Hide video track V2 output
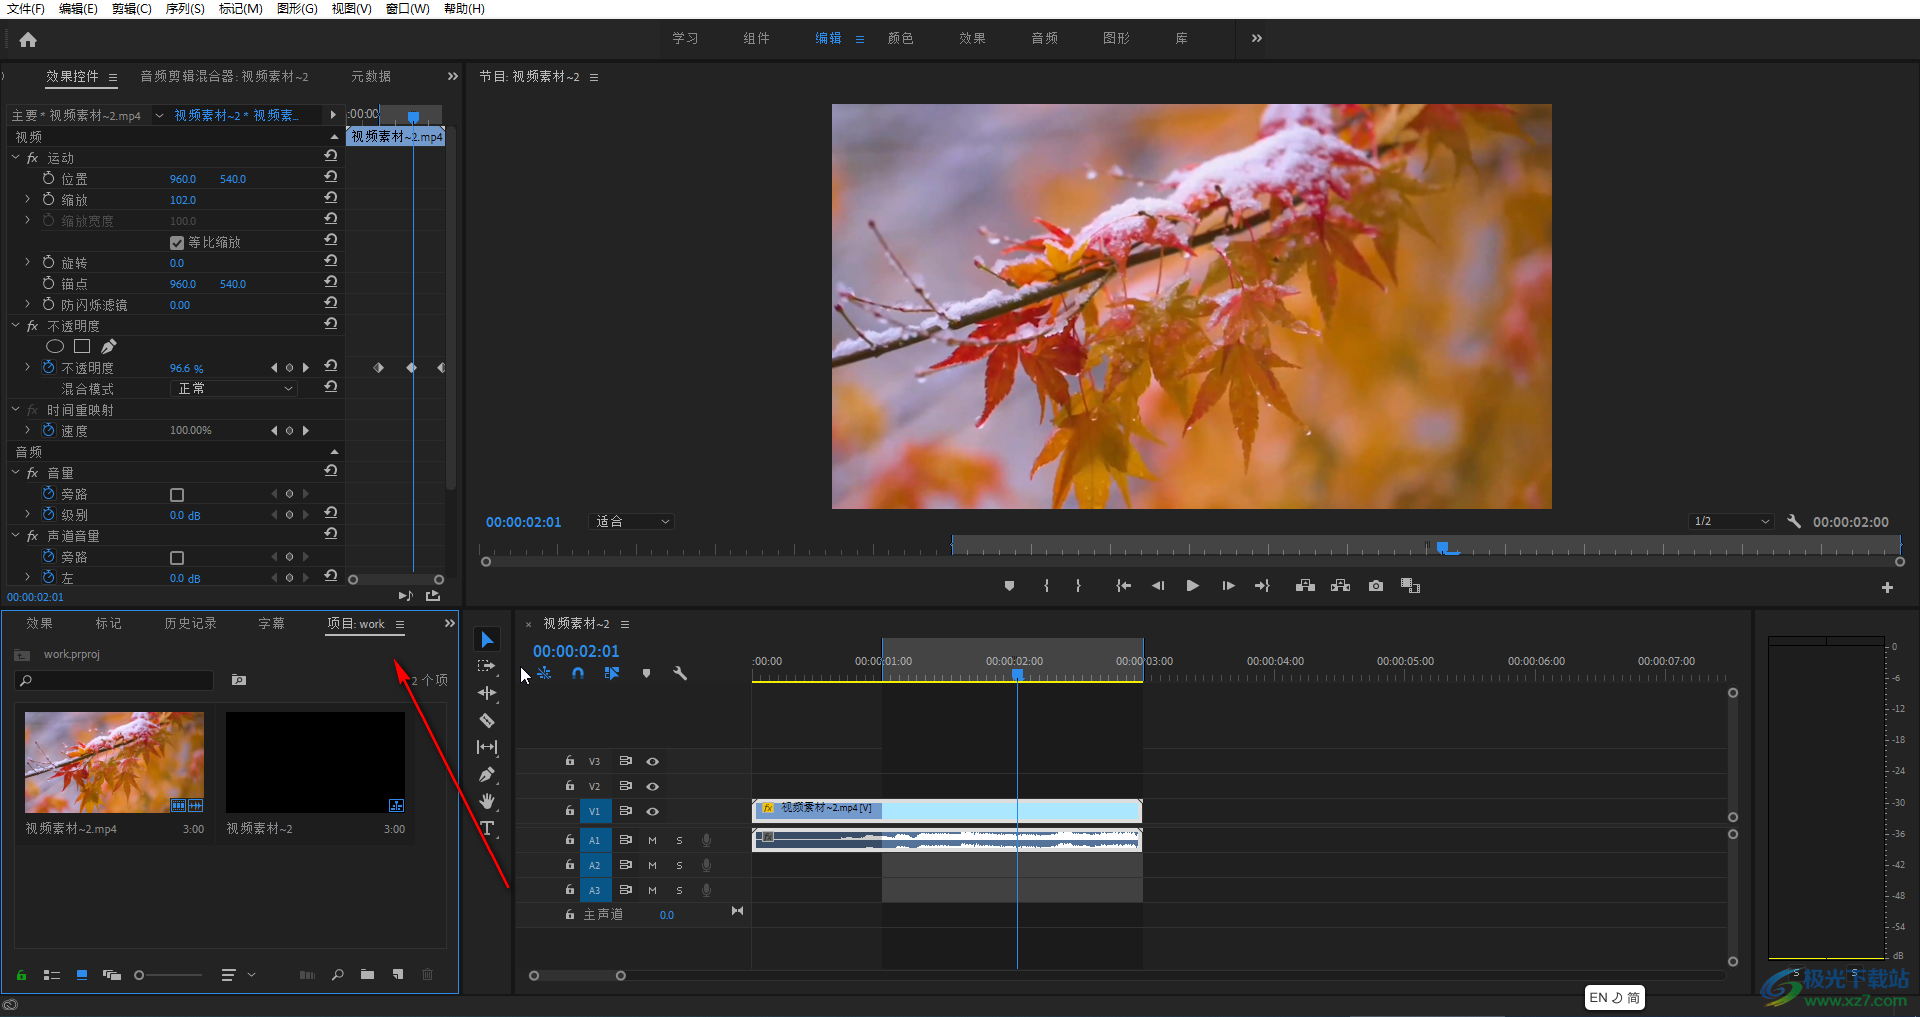 653,787
